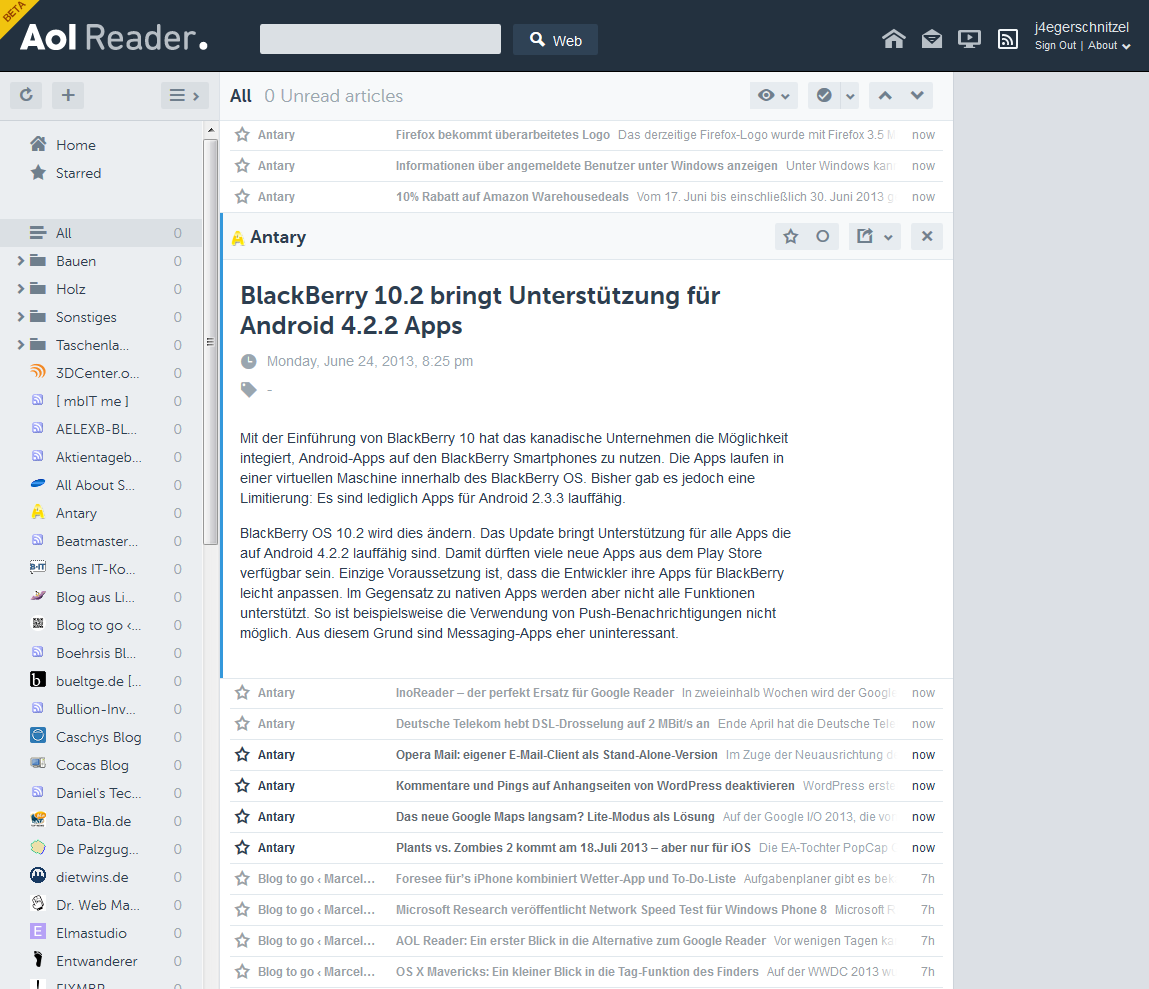Open the About dropdown in header
This screenshot has width=1149, height=989.
click(x=1109, y=45)
